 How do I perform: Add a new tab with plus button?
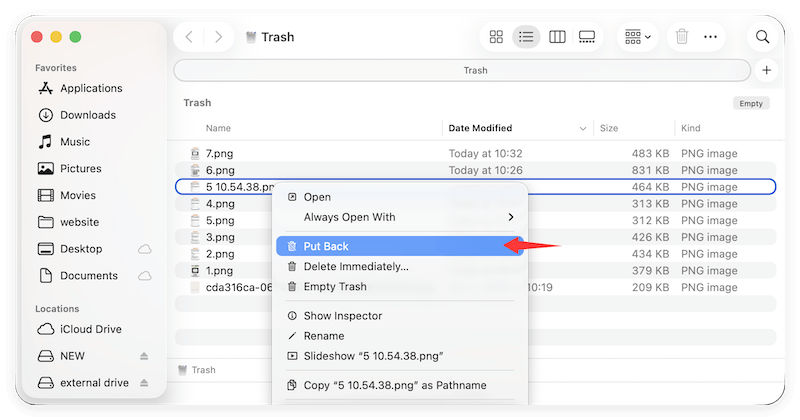click(x=766, y=70)
